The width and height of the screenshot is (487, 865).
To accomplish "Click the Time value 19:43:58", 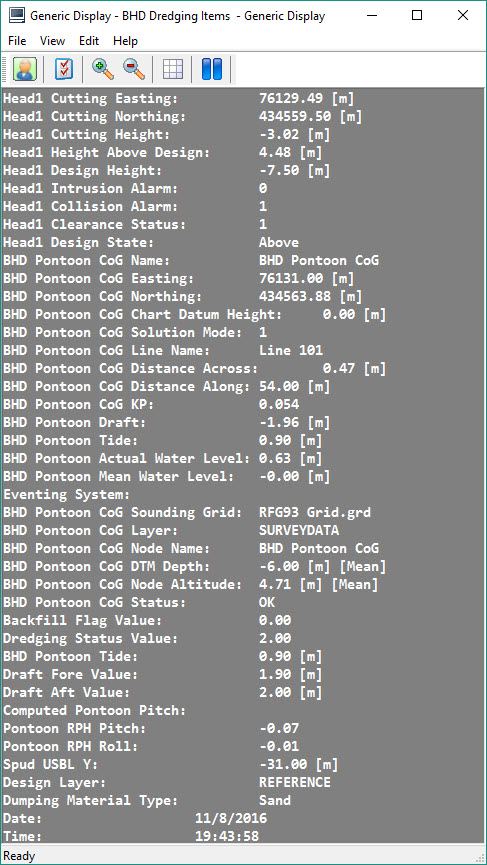I will pos(227,836).
